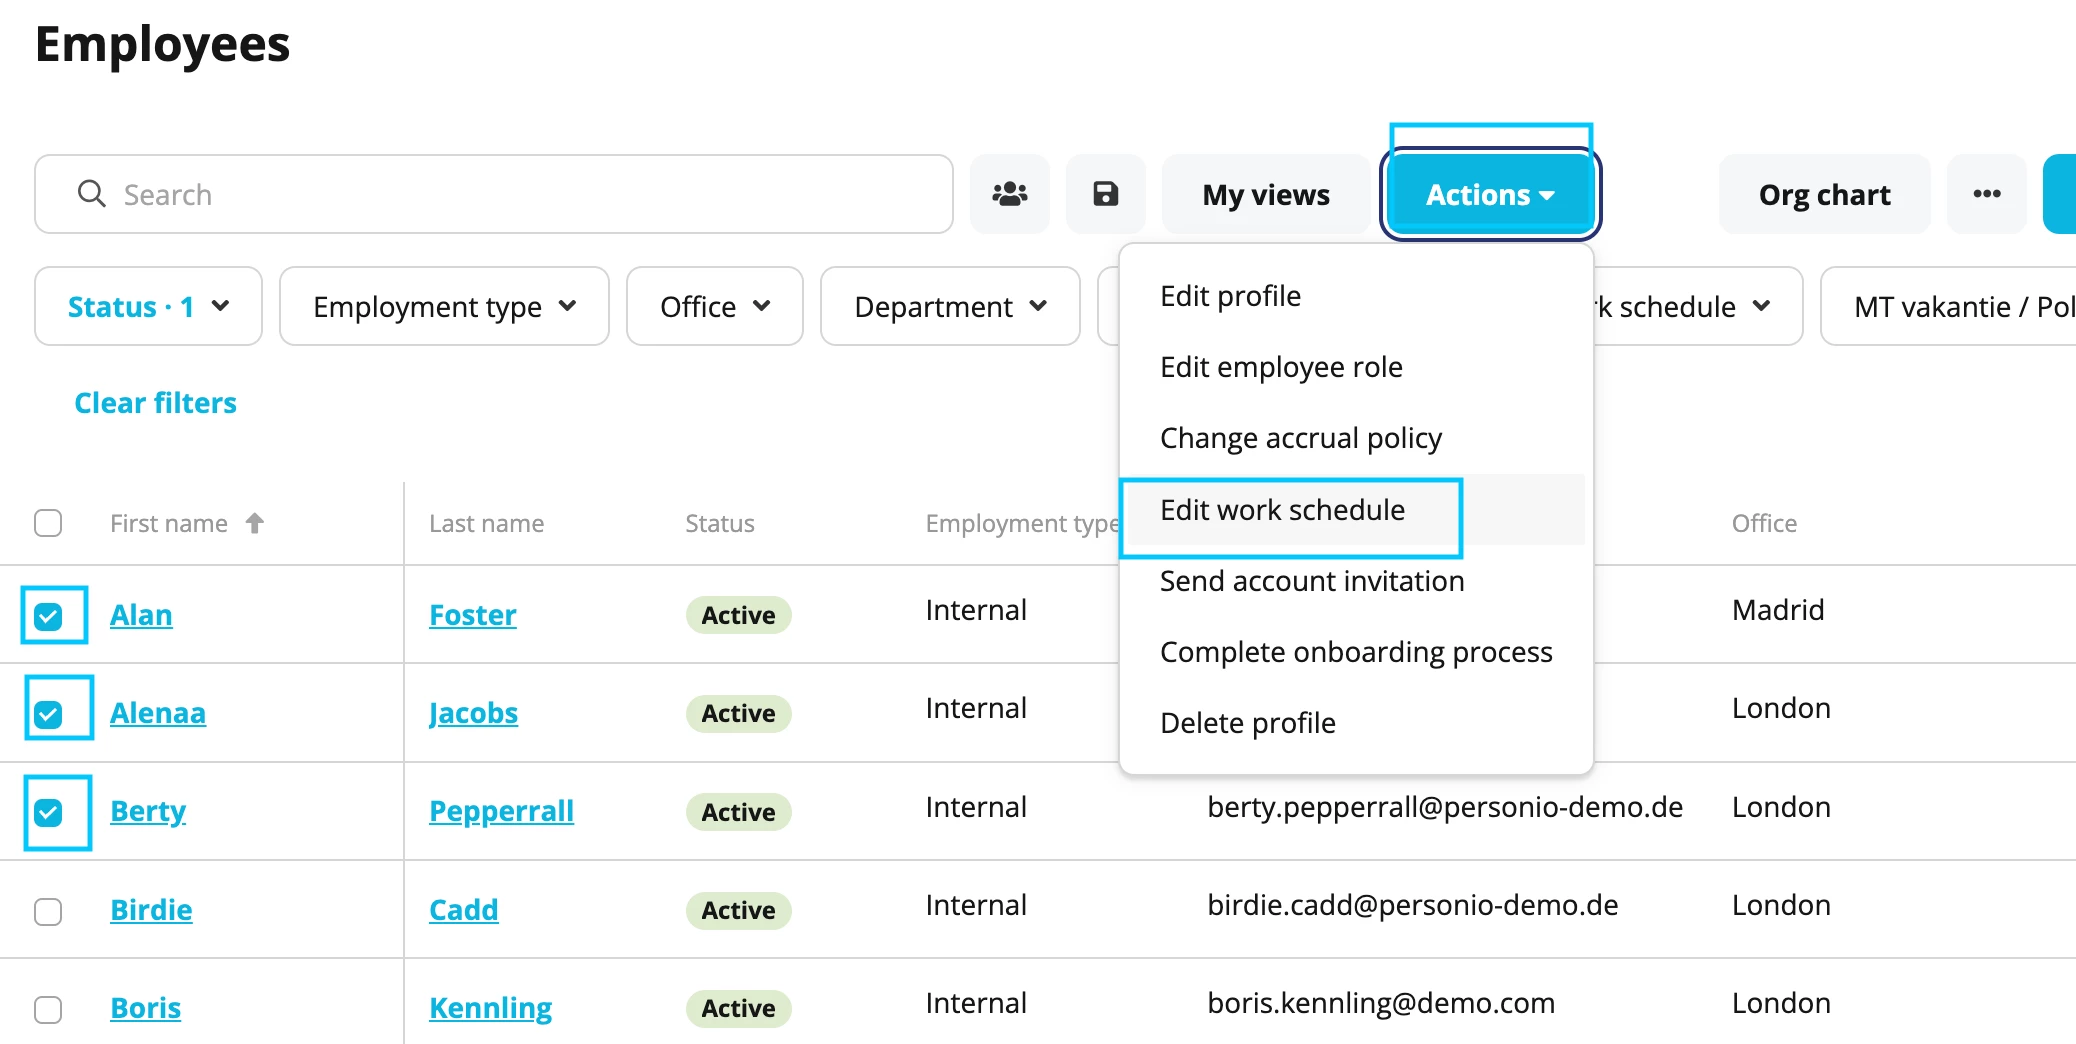
Task: Click the First name sort arrow
Action: (255, 523)
